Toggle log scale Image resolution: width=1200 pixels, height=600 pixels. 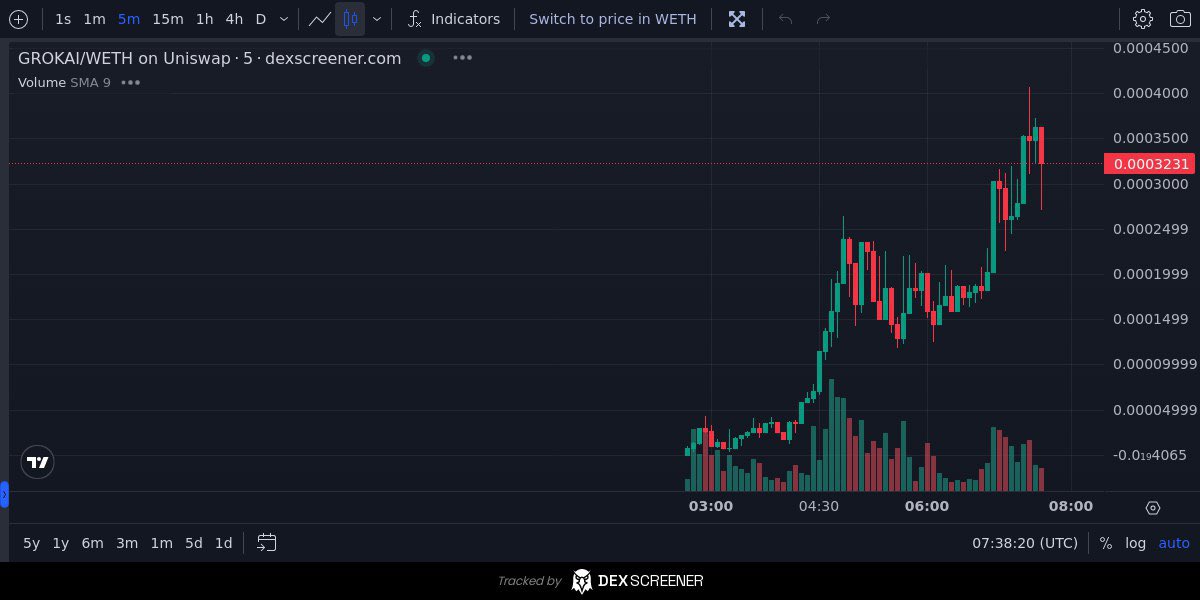(1136, 543)
